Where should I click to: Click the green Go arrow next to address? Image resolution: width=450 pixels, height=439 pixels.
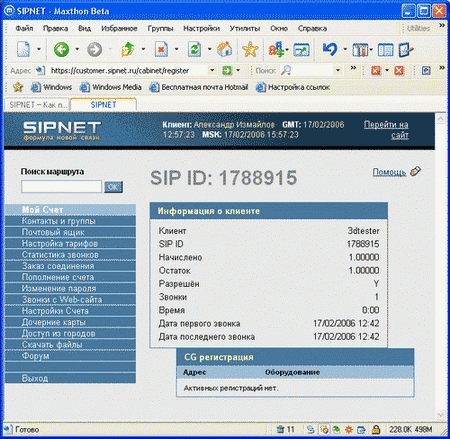(227, 70)
